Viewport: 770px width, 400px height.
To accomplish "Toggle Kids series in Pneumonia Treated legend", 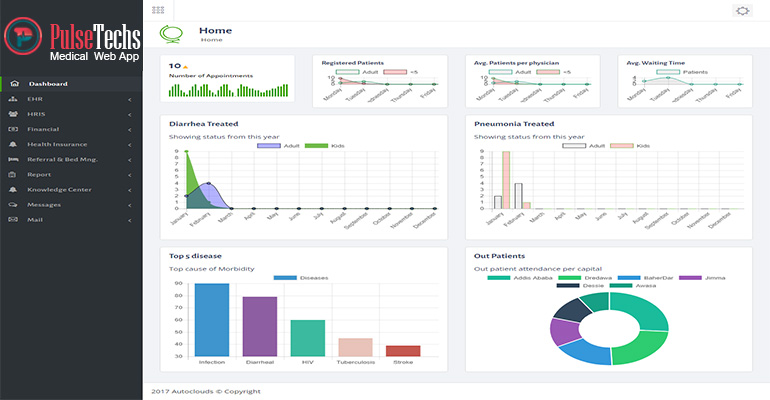I will (x=622, y=146).
